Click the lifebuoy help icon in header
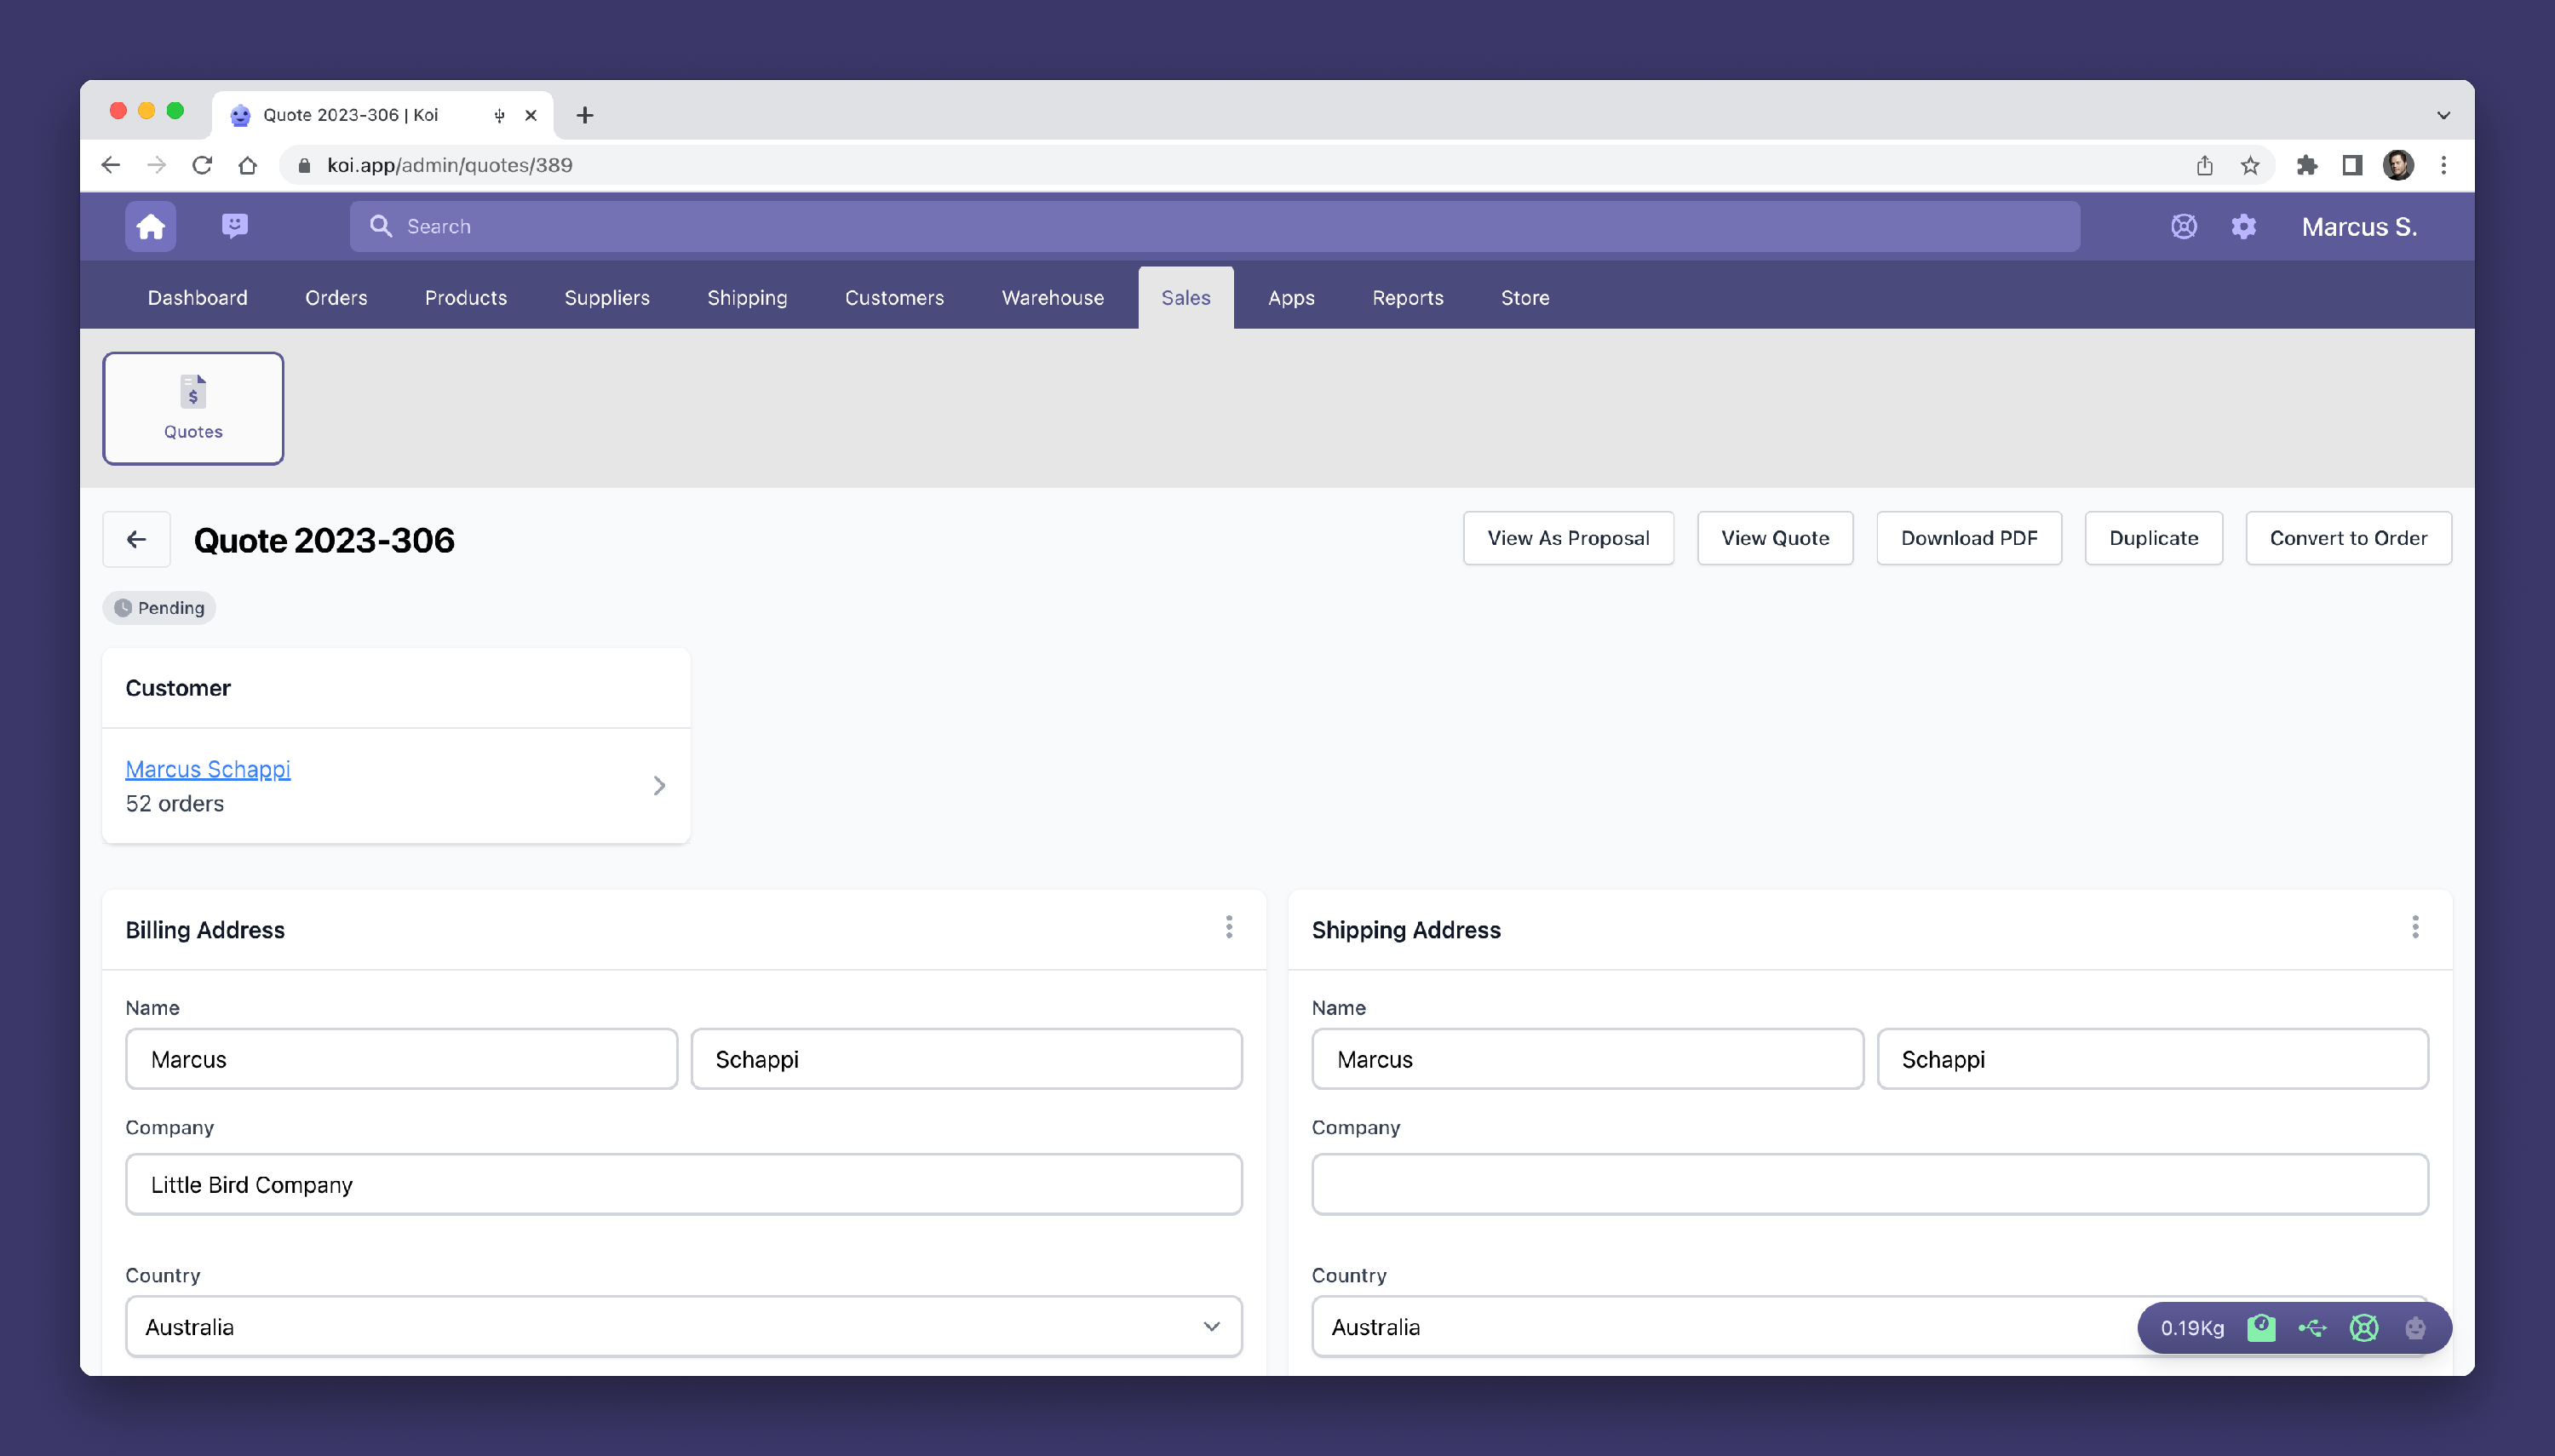Image resolution: width=2555 pixels, height=1456 pixels. [2183, 227]
